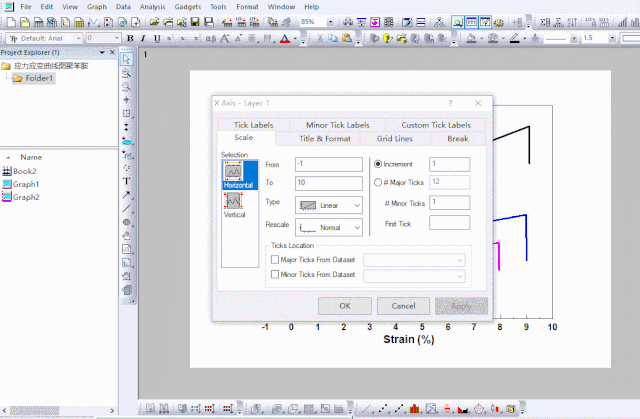Click the Scatter plot icon in bottom toolbar
Viewport: 640px width, 419px height.
[x=383, y=408]
